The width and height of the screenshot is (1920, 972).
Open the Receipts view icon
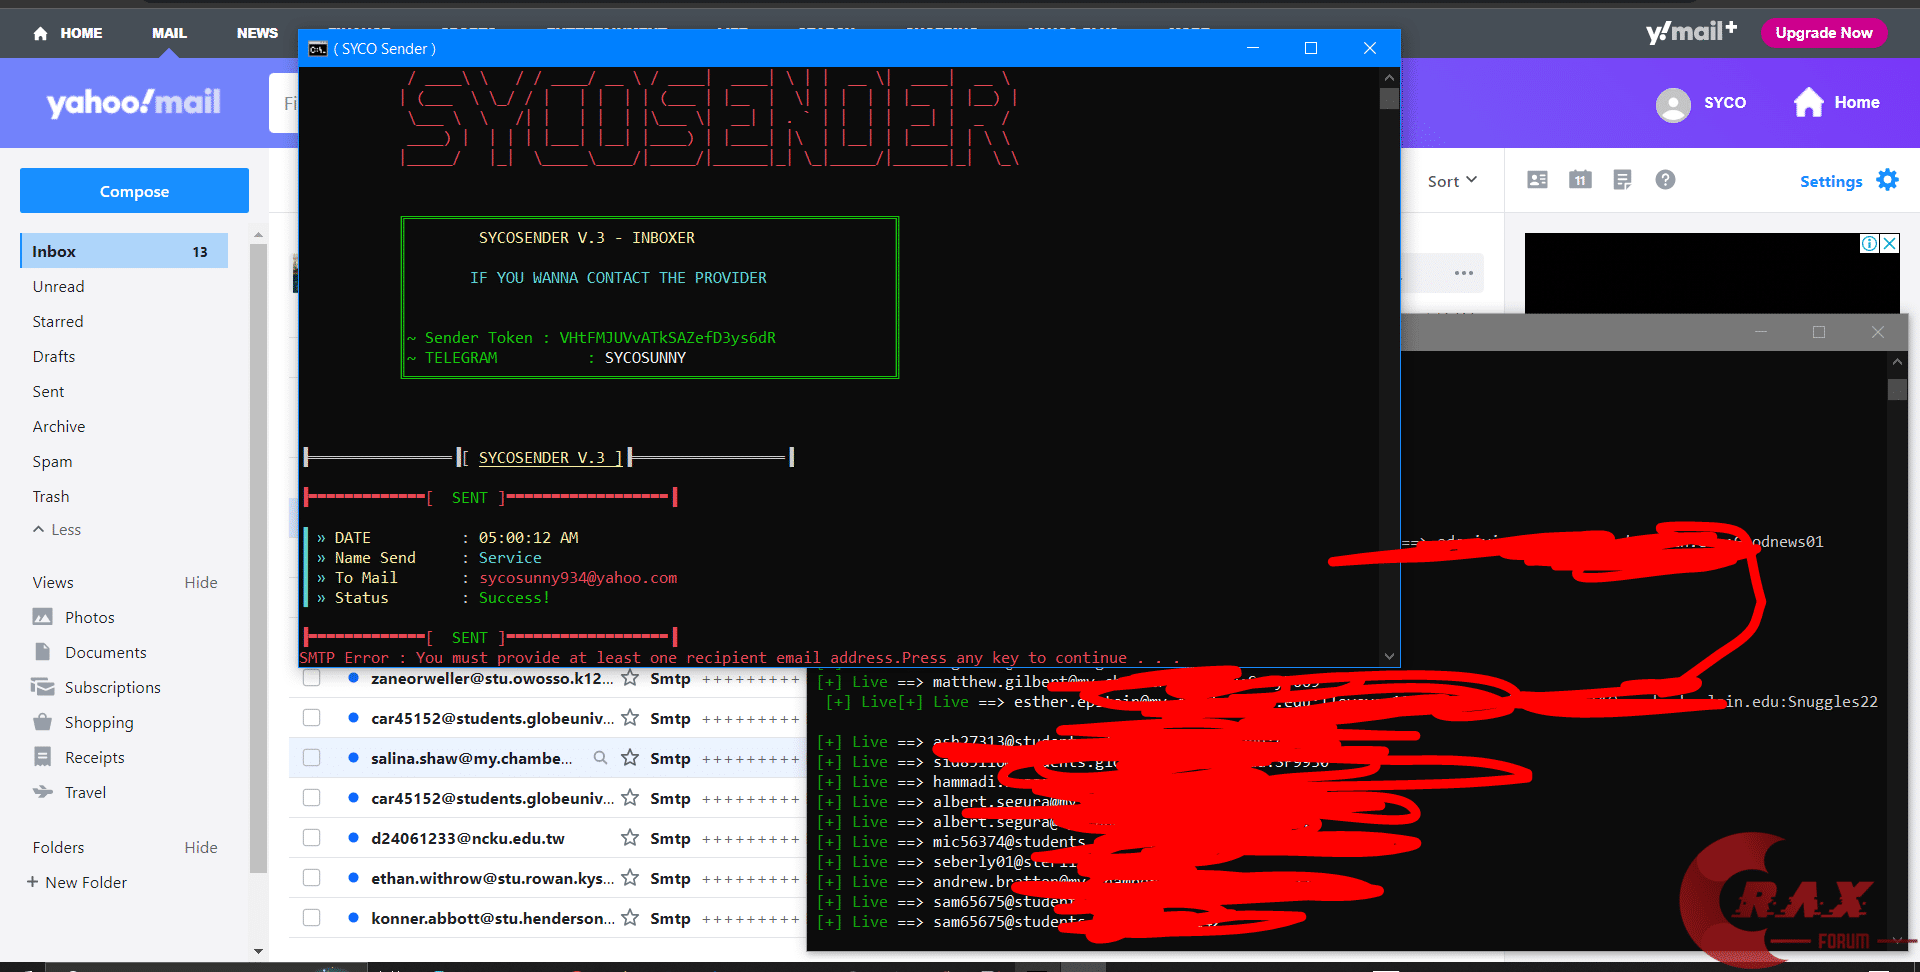point(42,757)
